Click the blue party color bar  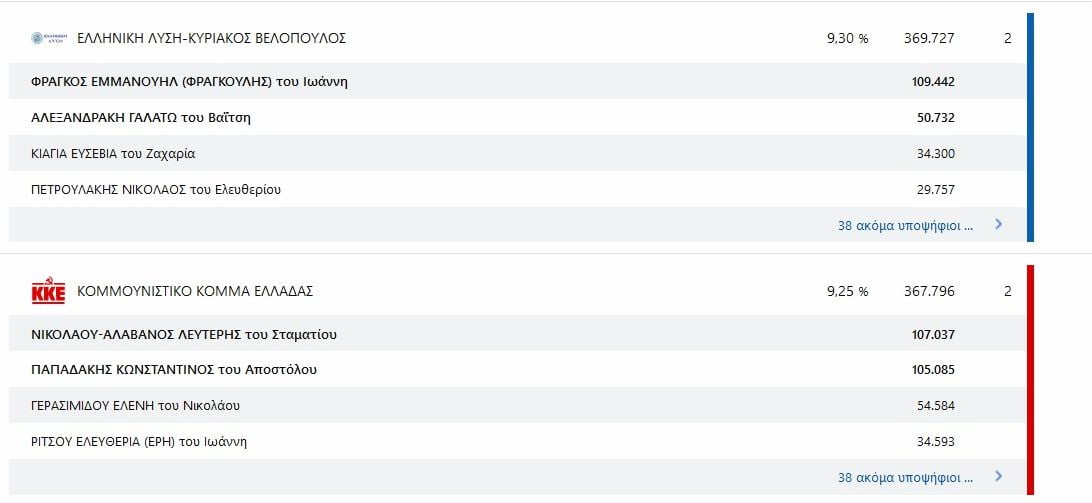pyautogui.click(x=1030, y=127)
